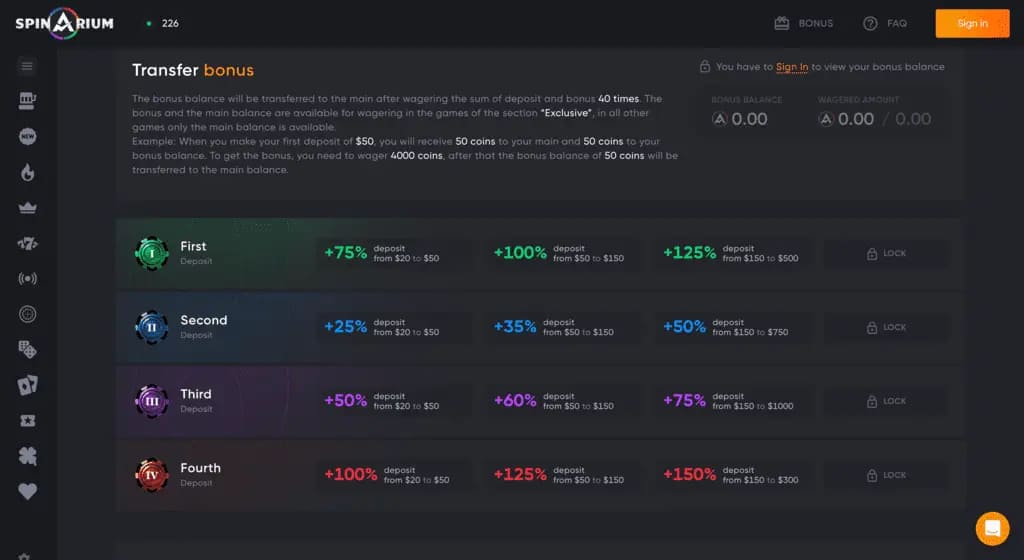Select the crown icon in the sidebar
The image size is (1024, 560).
click(x=27, y=208)
